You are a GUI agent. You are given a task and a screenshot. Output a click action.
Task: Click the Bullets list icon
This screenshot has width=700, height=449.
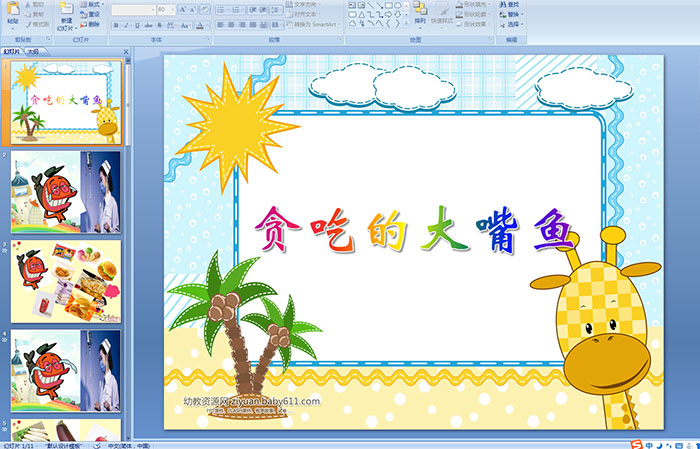click(x=223, y=10)
